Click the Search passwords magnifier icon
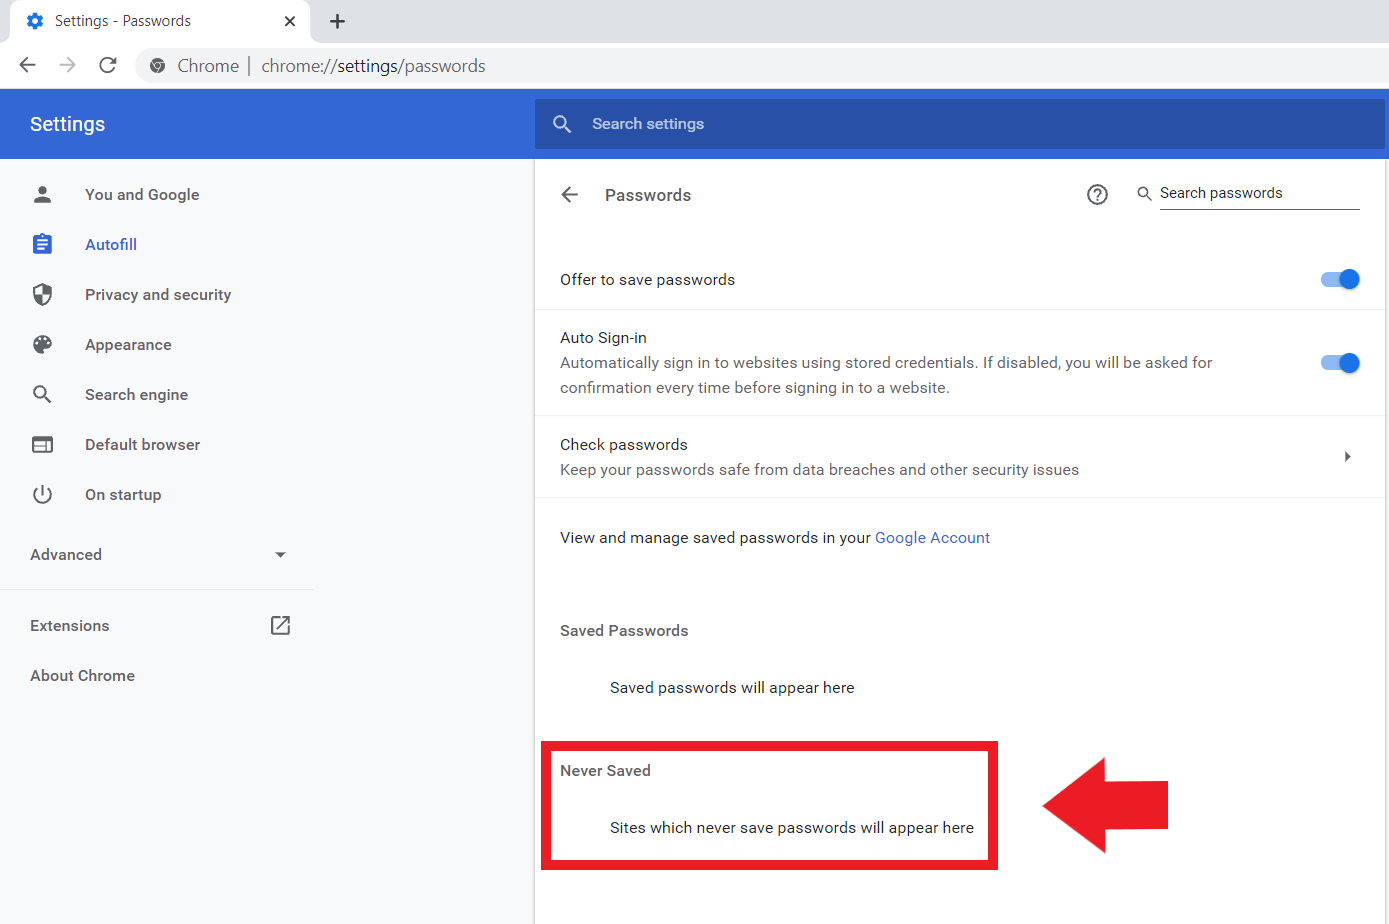Screen dimensions: 1389x924 [x=1144, y=194]
